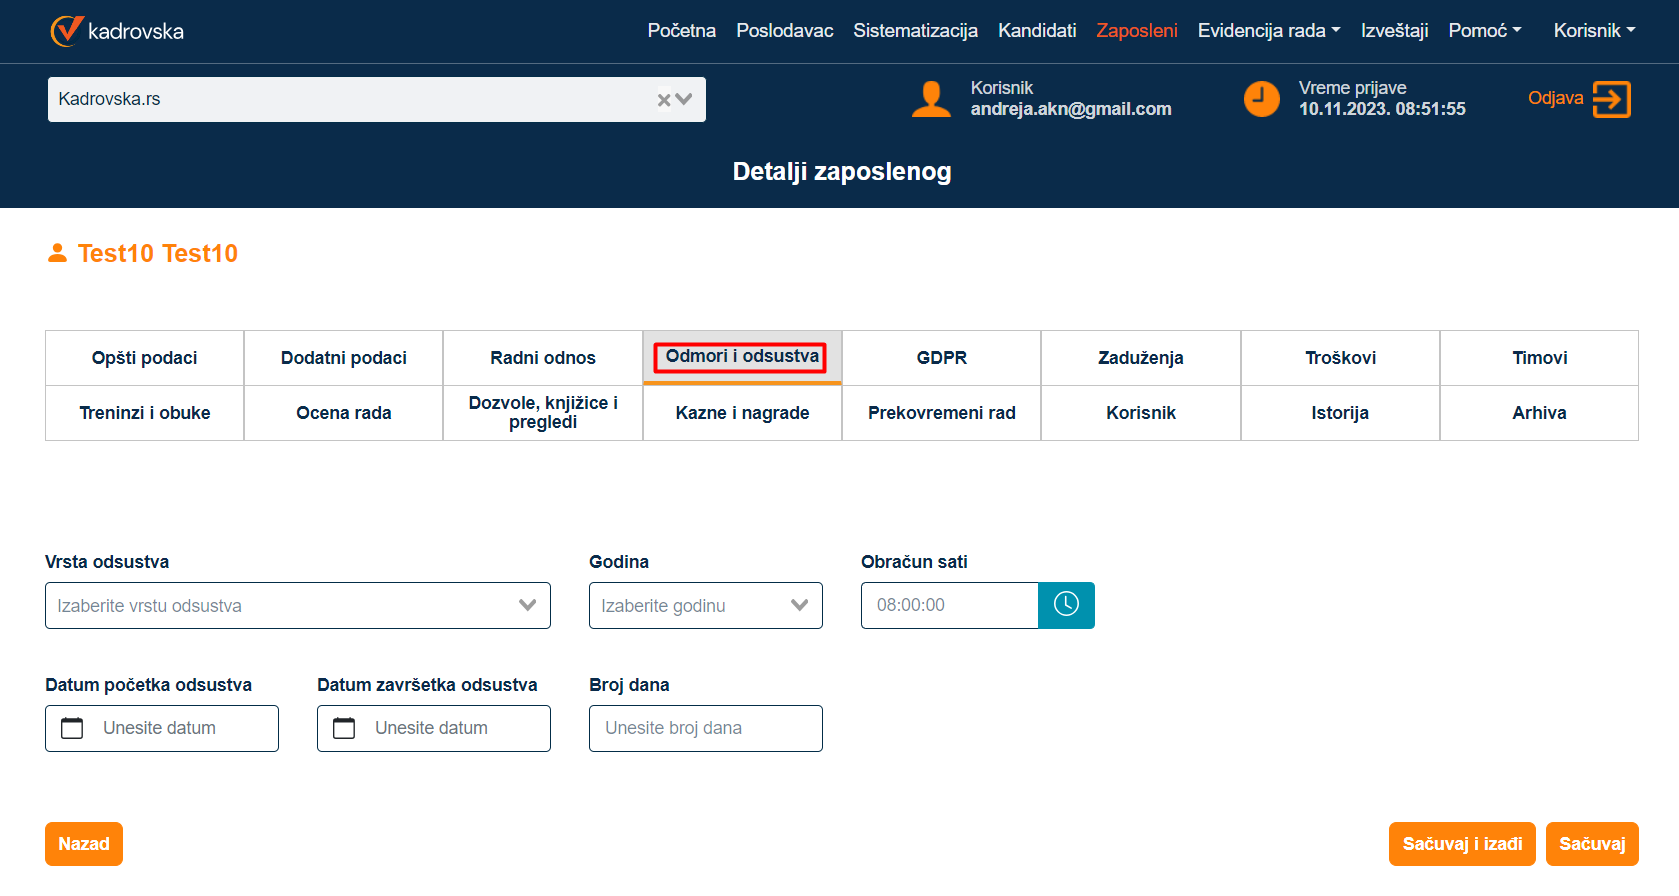1679x896 pixels.
Task: Open the Troškovi tab
Action: point(1340,358)
